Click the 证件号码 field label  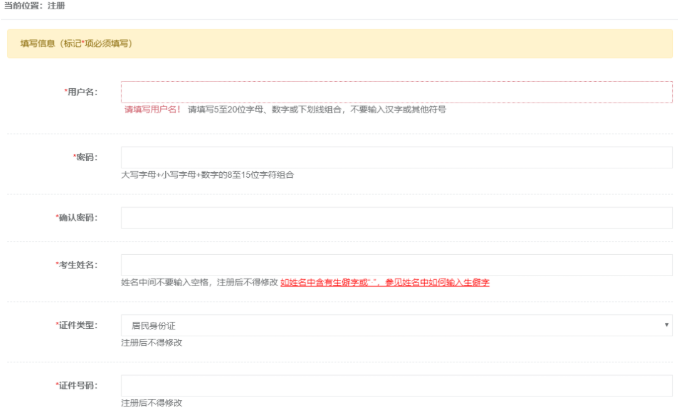(x=77, y=385)
